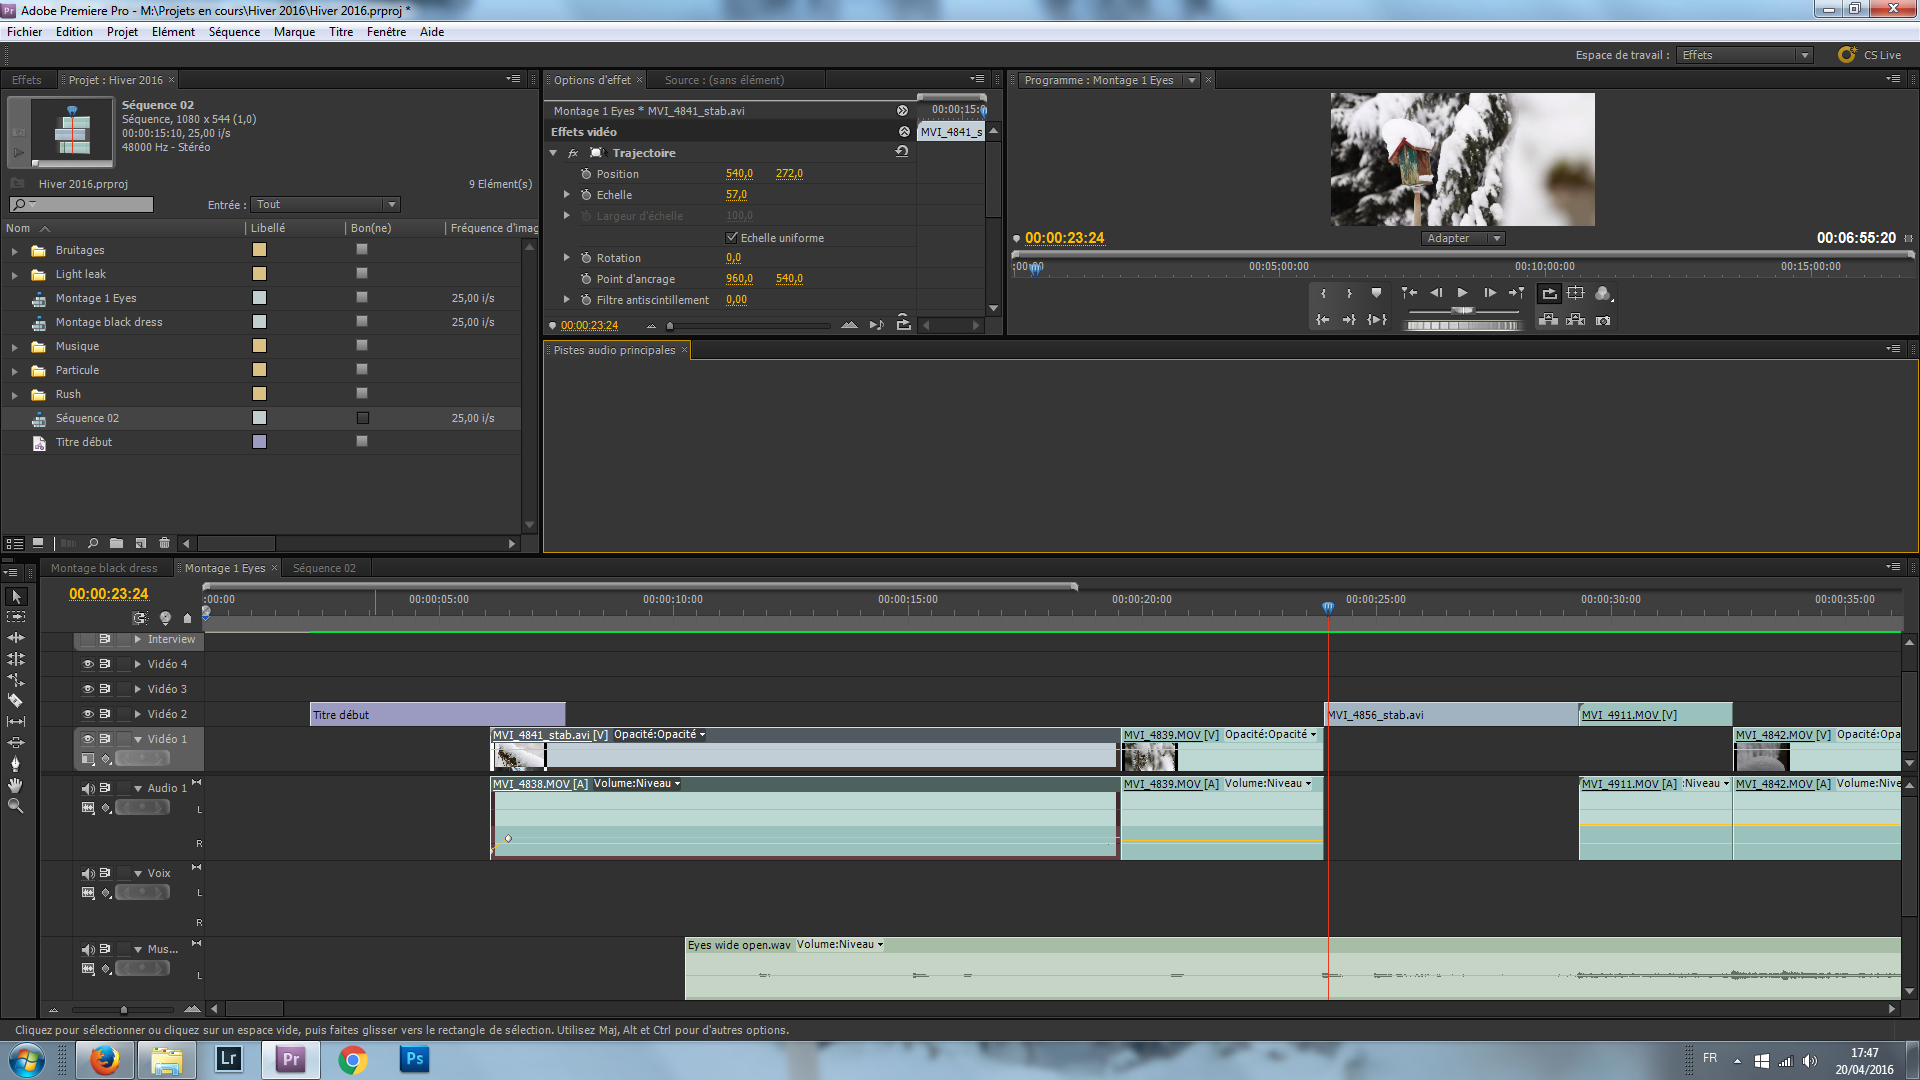1920x1080 pixels.
Task: Expand the Echelle property
Action: tap(567, 195)
